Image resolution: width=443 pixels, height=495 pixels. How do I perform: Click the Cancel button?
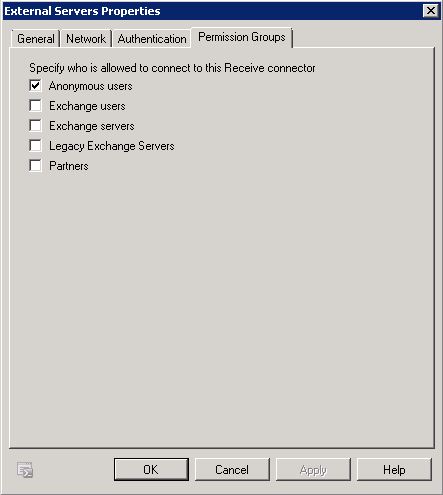pyautogui.click(x=232, y=469)
